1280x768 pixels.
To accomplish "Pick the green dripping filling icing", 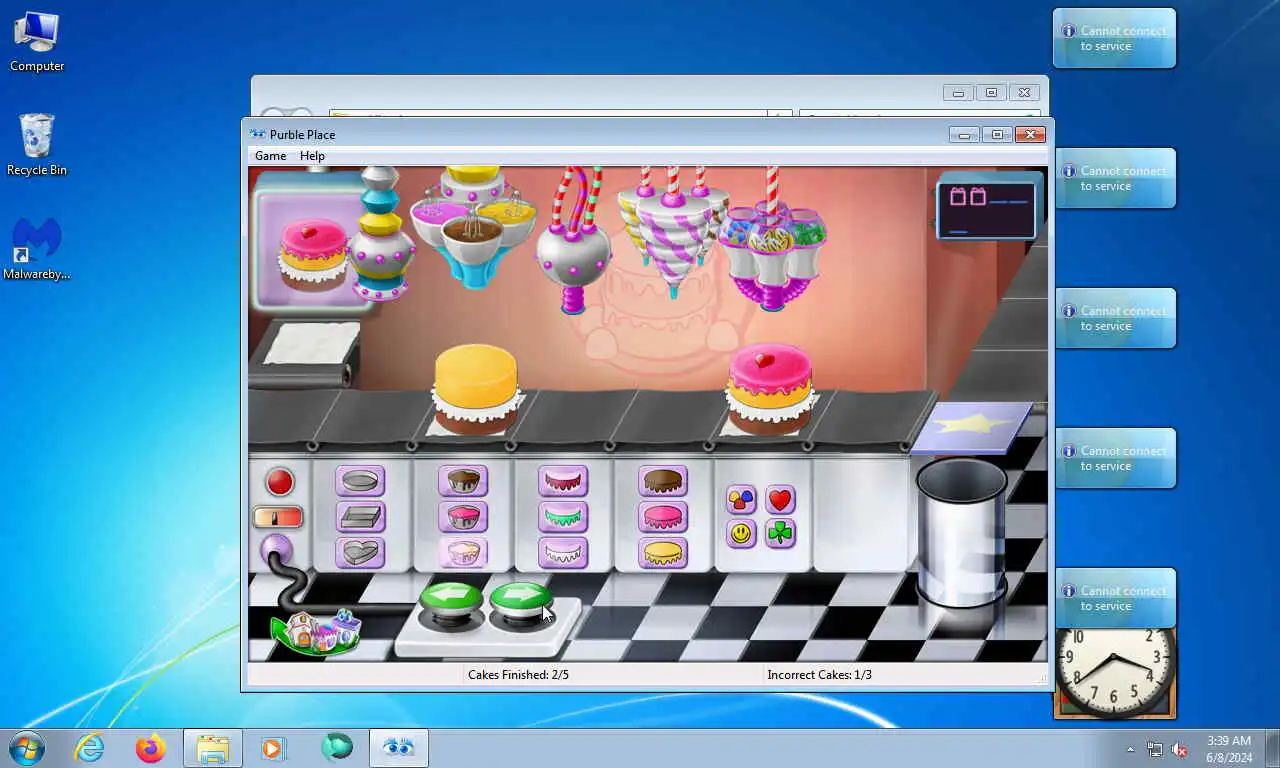I will (563, 517).
